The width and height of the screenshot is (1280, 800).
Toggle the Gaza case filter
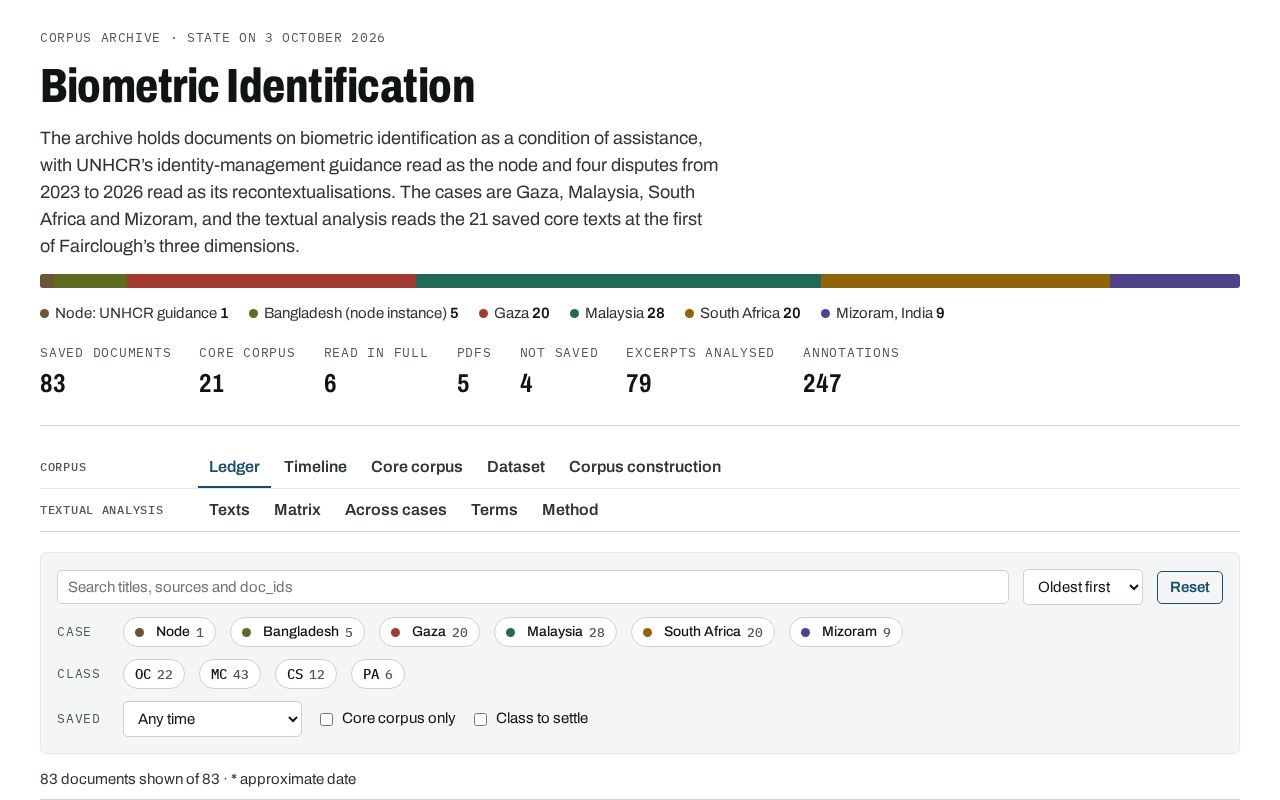point(429,632)
